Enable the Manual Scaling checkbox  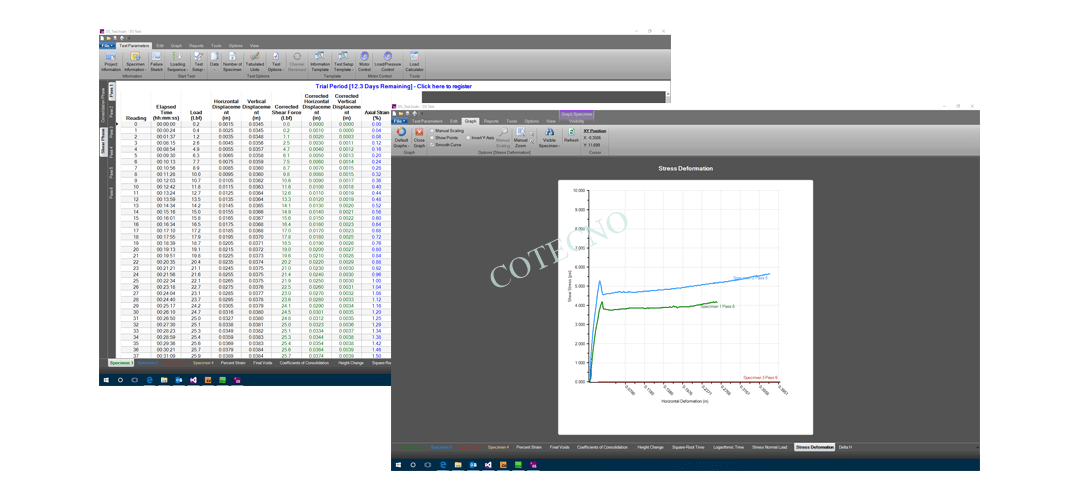point(432,130)
